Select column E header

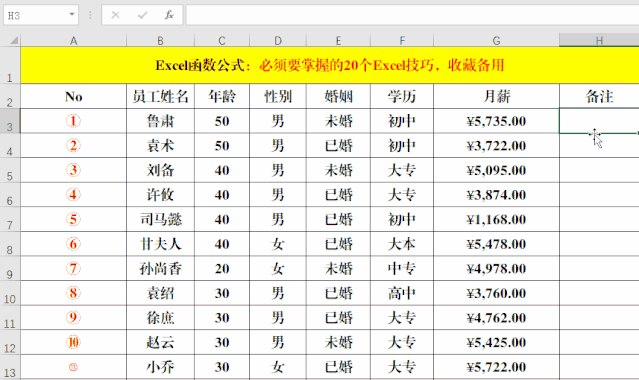point(338,40)
